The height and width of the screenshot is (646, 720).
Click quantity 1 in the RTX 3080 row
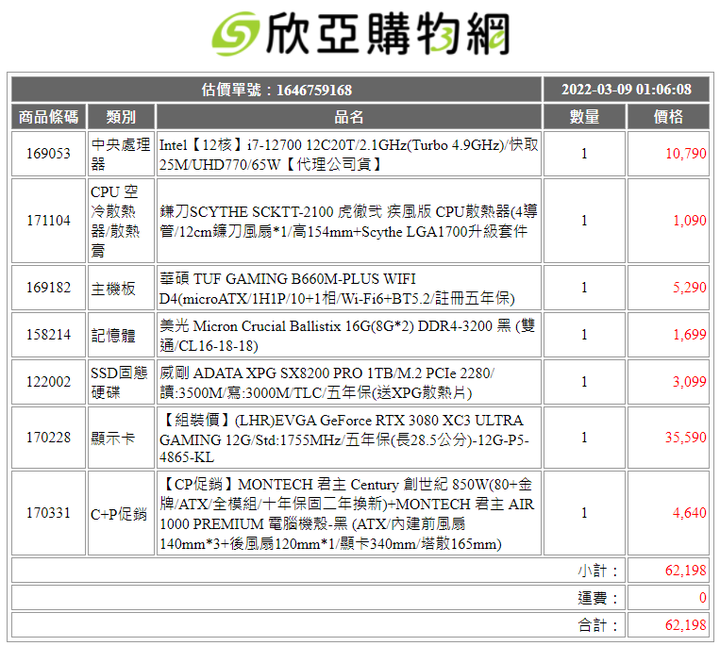(x=585, y=438)
